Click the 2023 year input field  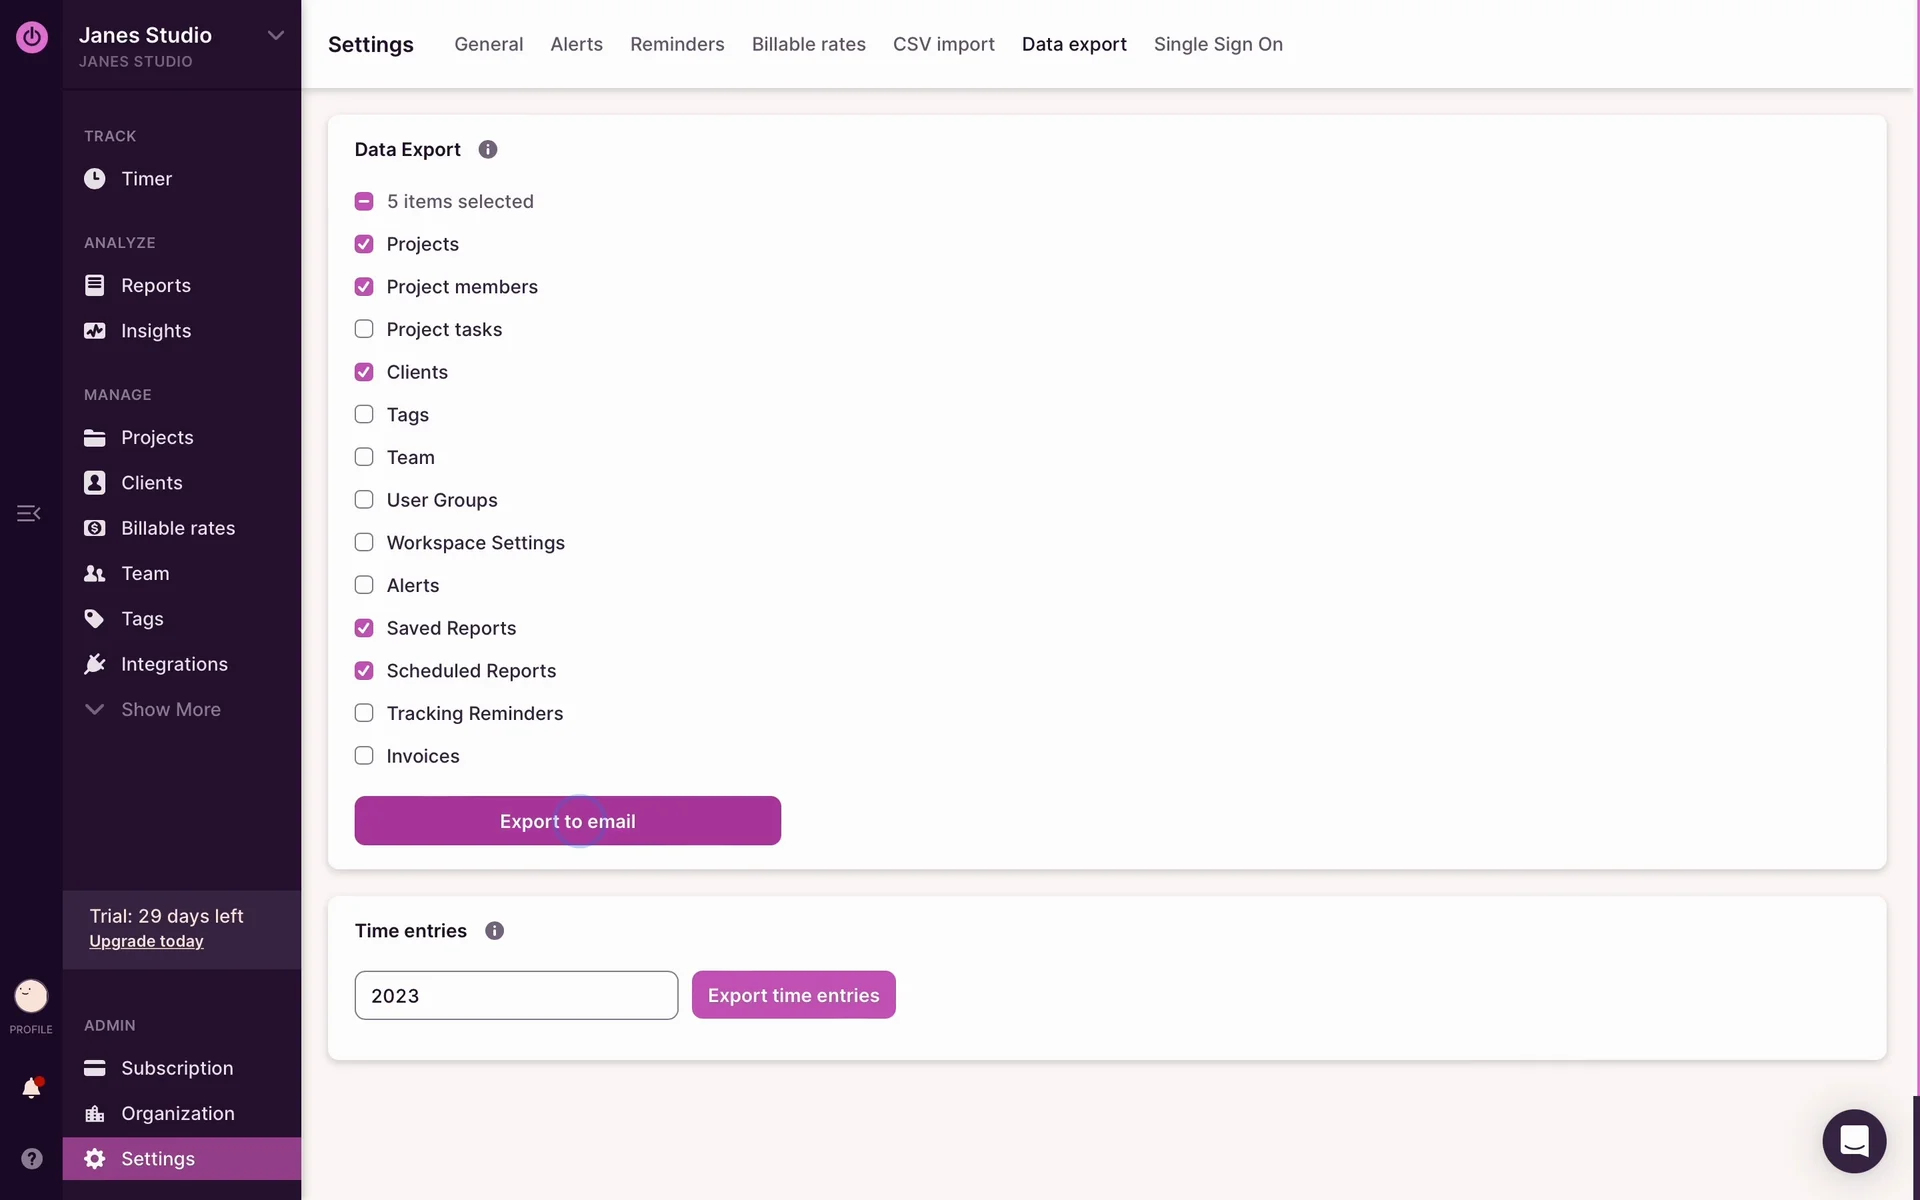point(516,995)
